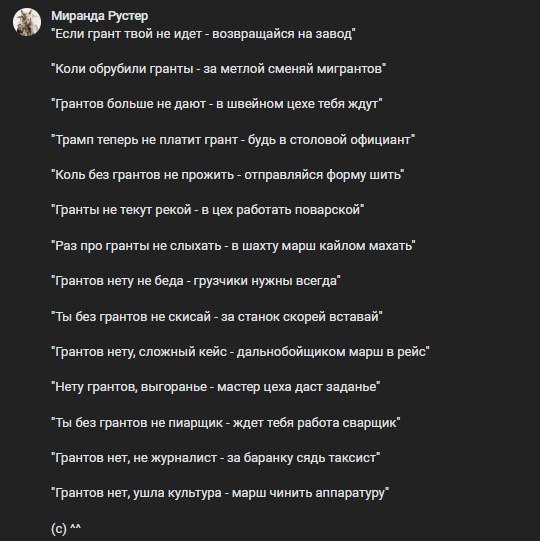Open Миранда Рустер's profile avatar
The width and height of the screenshot is (540, 541).
27,22
